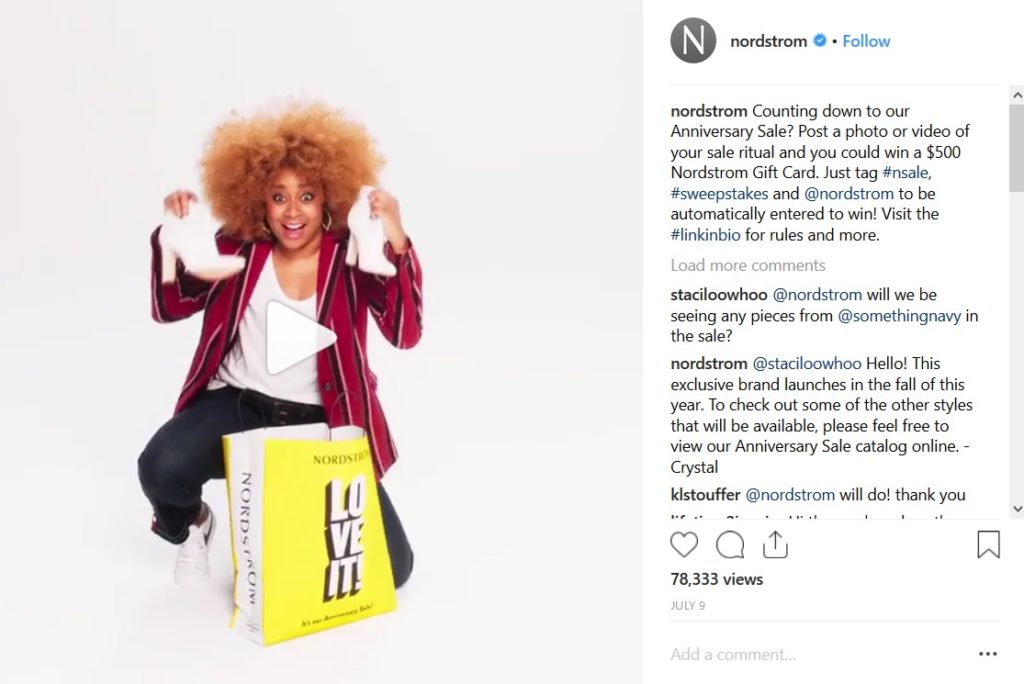The height and width of the screenshot is (684, 1024).
Task: Expand Load more comments
Action: (x=748, y=265)
